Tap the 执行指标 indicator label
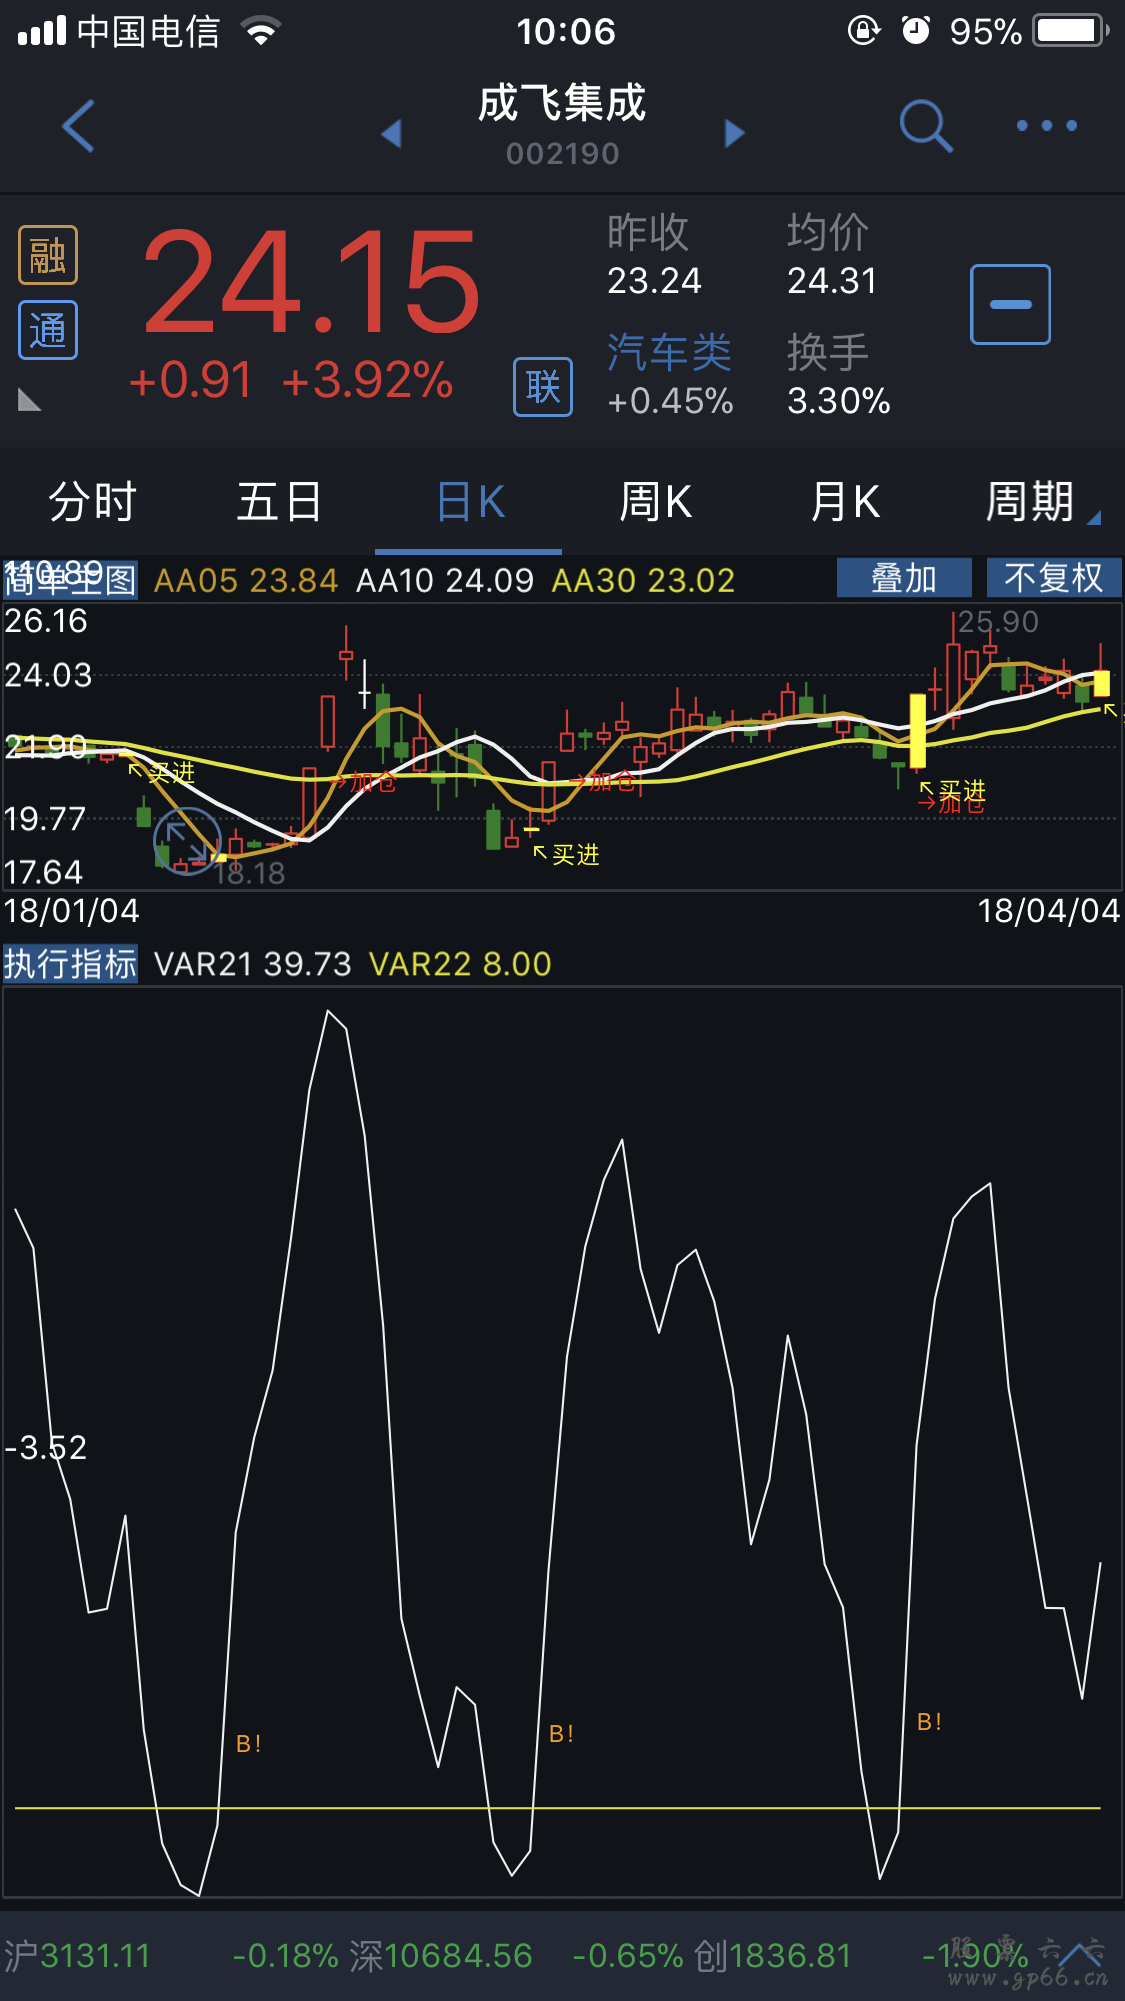Image resolution: width=1125 pixels, height=2001 pixels. point(70,964)
